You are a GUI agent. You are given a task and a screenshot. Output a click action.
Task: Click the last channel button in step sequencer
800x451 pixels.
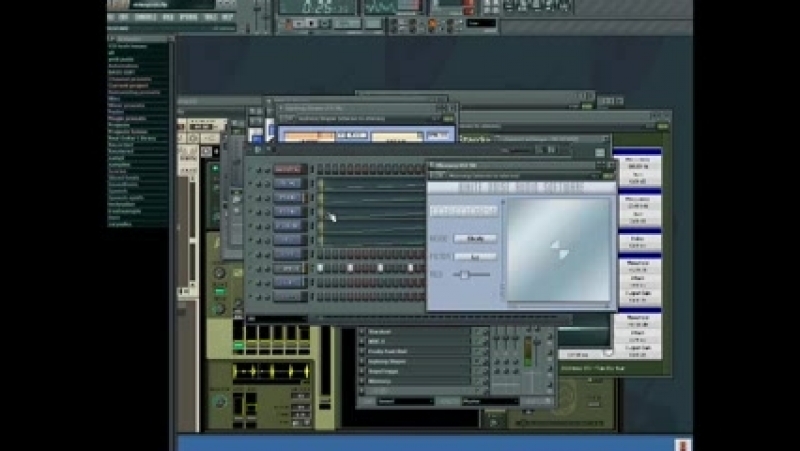click(x=288, y=296)
